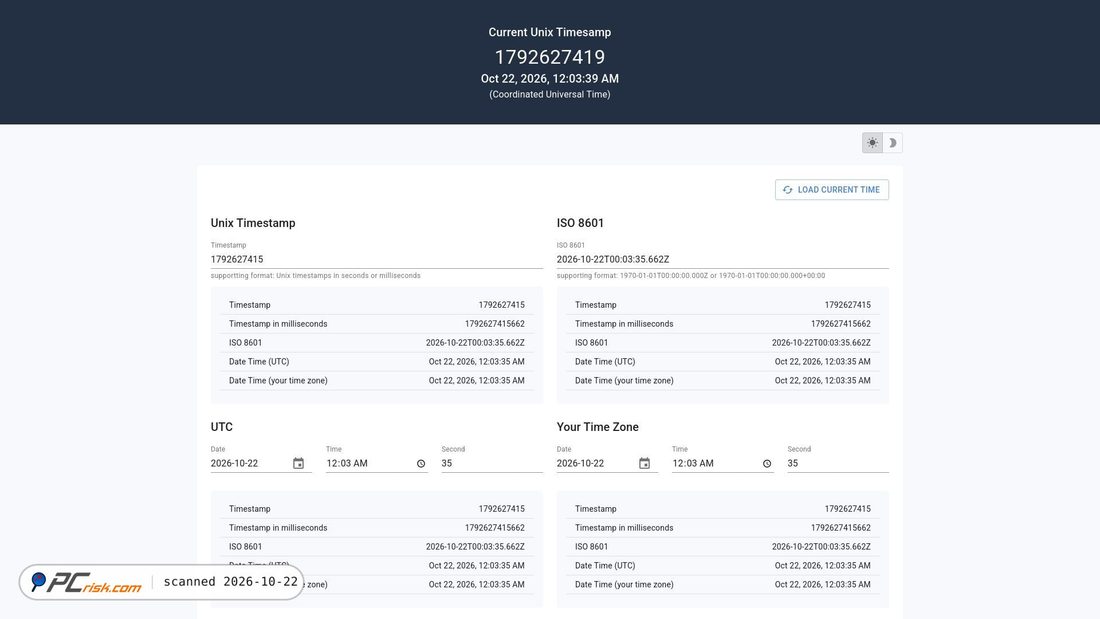Image resolution: width=1100 pixels, height=619 pixels.
Task: Select milliseconds value in Your Time Zone results
Action: click(840, 528)
